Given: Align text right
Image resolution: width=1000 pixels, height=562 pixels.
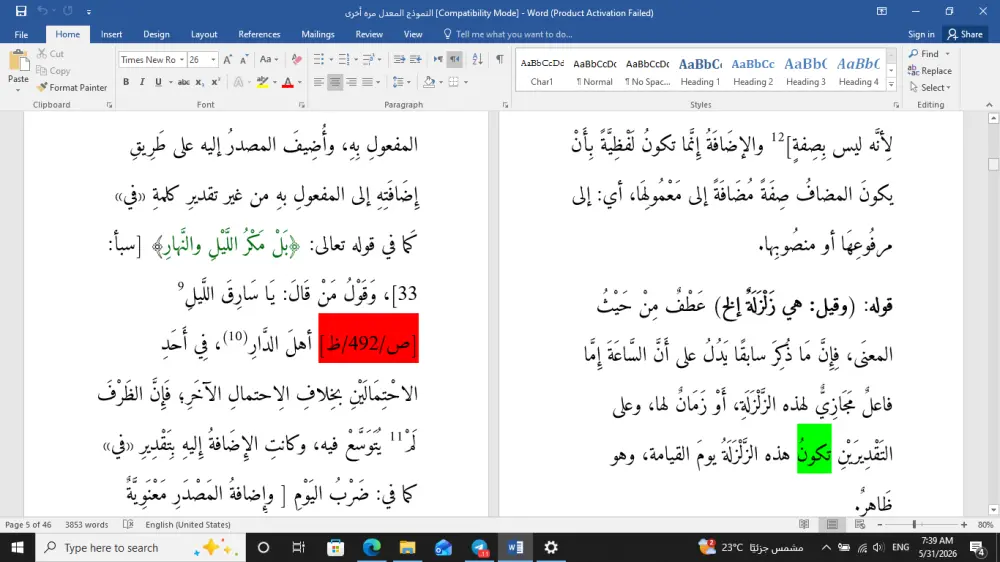Looking at the screenshot, I should pos(351,82).
